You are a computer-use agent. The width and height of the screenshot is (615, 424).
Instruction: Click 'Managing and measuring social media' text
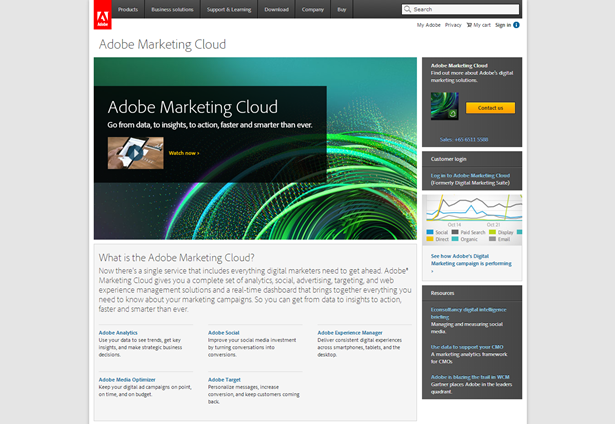coord(466,328)
